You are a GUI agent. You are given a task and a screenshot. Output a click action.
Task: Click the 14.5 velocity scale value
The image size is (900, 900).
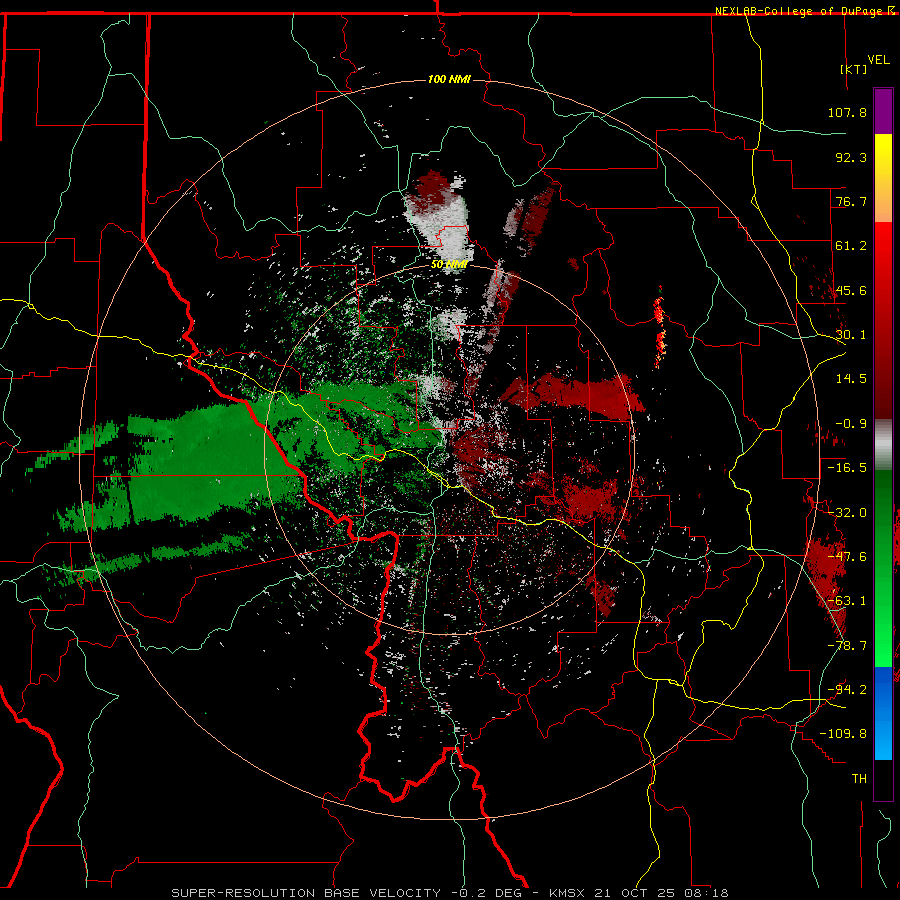(x=851, y=379)
